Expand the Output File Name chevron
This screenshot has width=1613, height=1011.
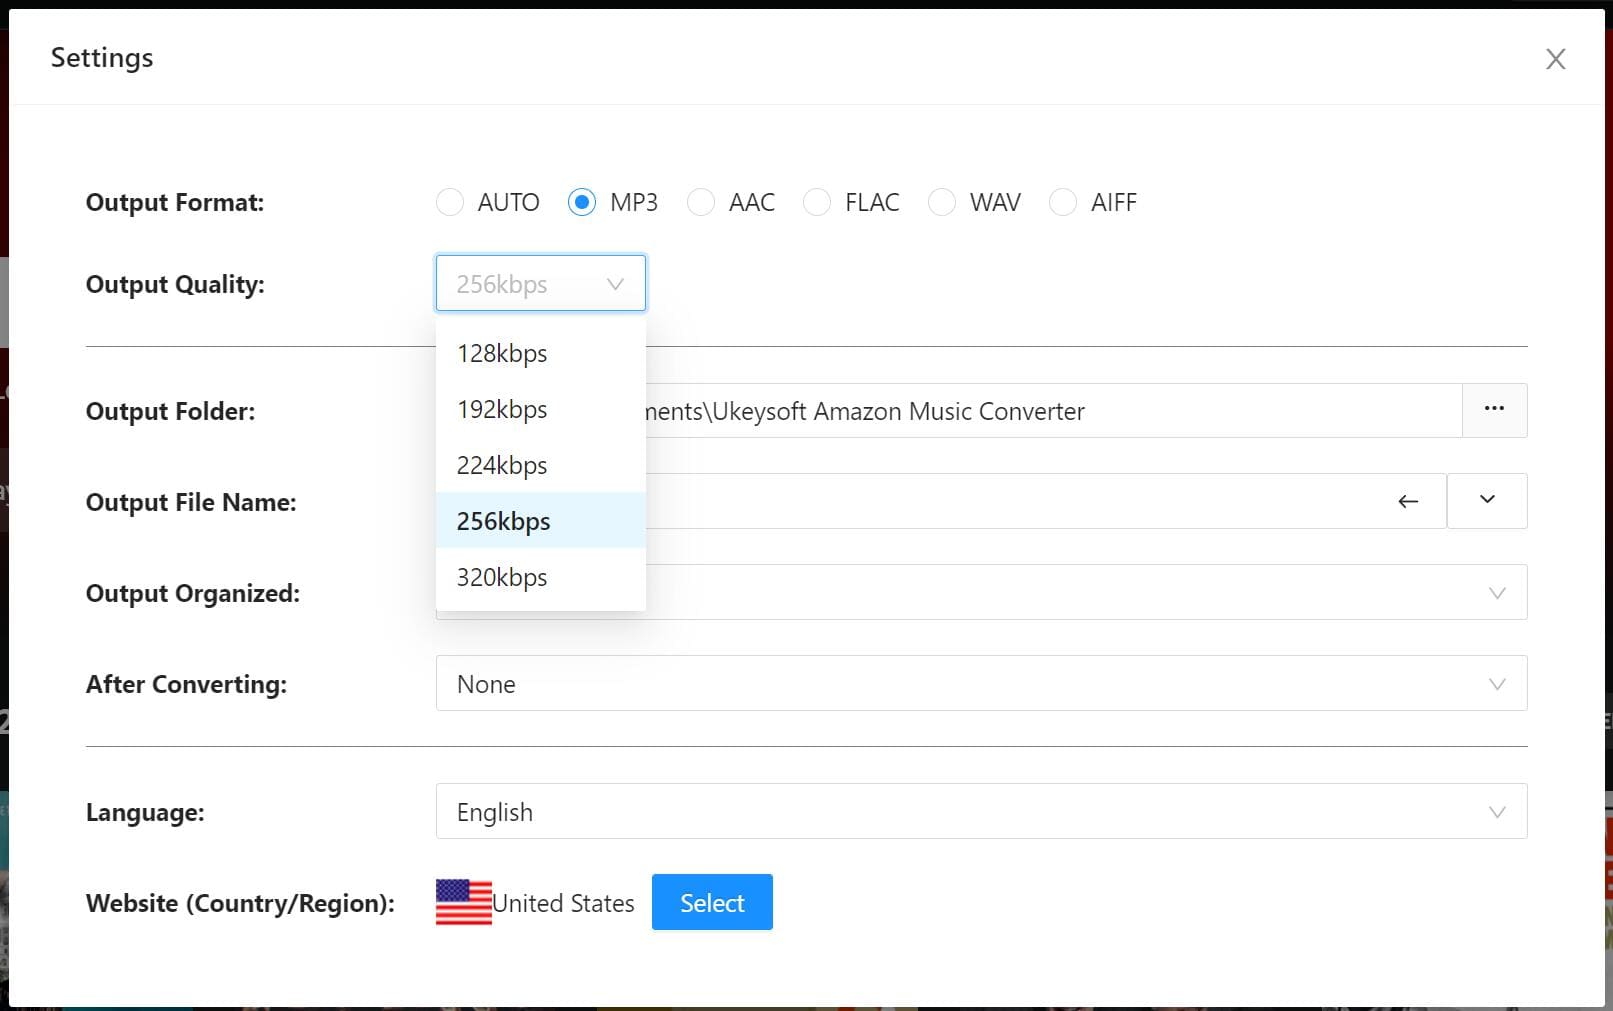coord(1487,501)
